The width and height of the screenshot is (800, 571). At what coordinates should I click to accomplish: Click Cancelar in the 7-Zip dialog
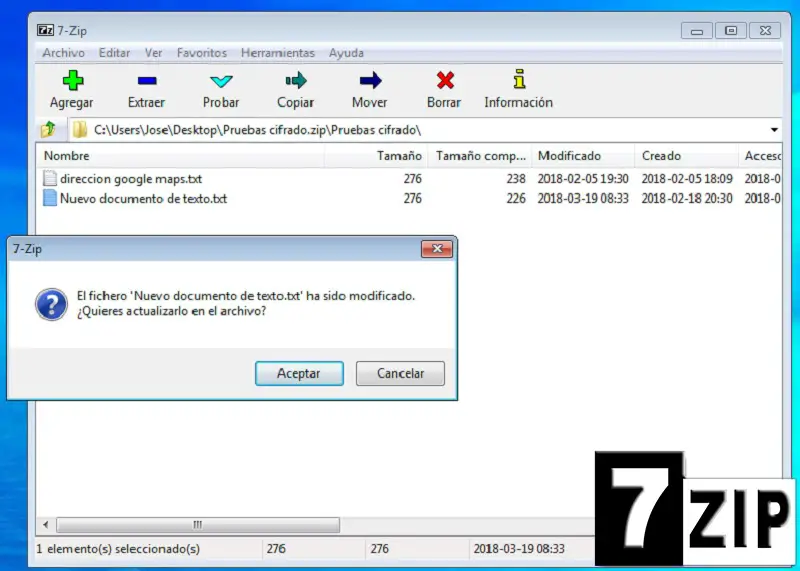pyautogui.click(x=400, y=374)
